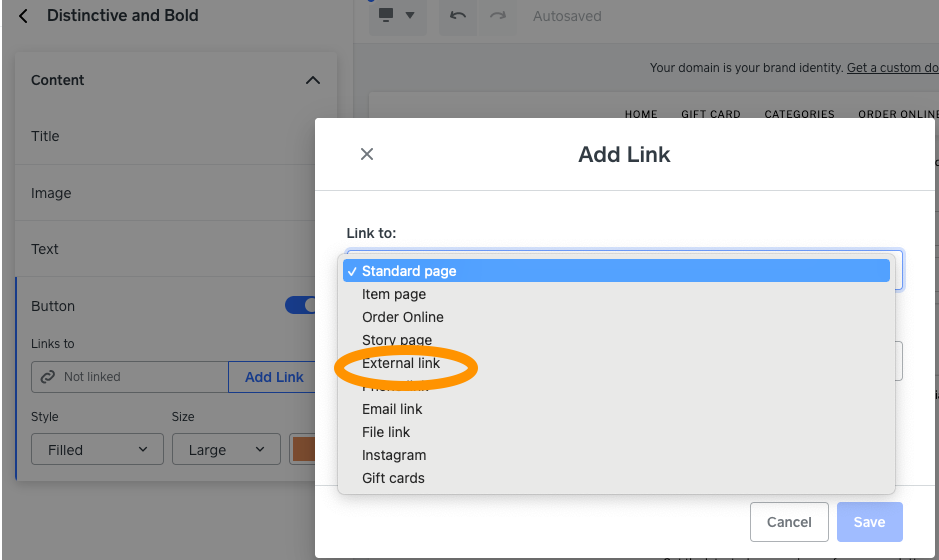Click the orange button color swatch
The width and height of the screenshot is (939, 560).
tap(303, 450)
